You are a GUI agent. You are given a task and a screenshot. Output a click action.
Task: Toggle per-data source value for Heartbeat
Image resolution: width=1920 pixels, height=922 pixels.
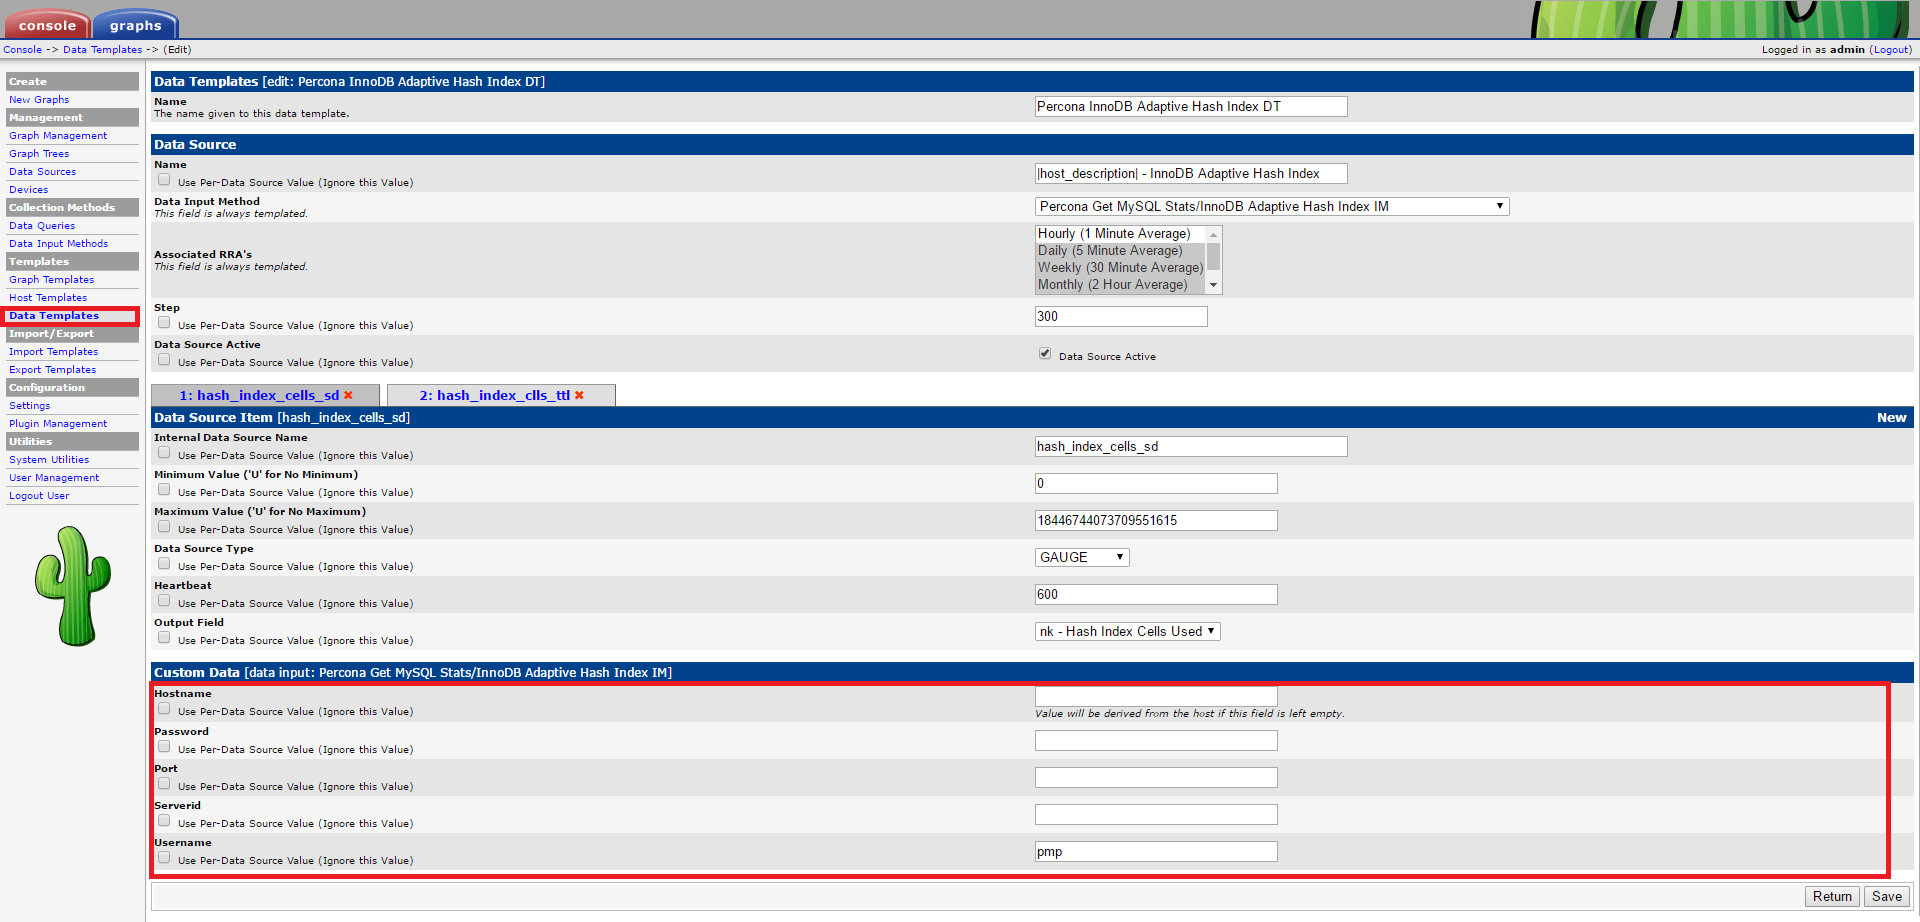(164, 601)
